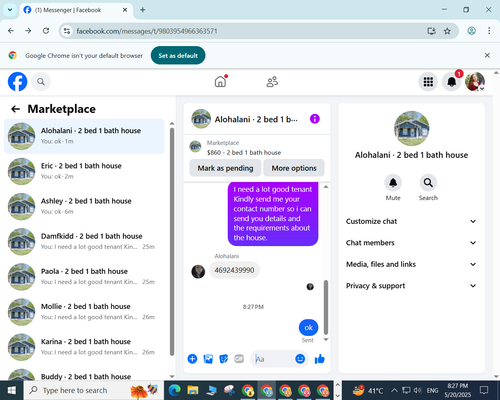Open Buddy conversation in list
Viewport: 500px width, 400px height.
click(84, 374)
